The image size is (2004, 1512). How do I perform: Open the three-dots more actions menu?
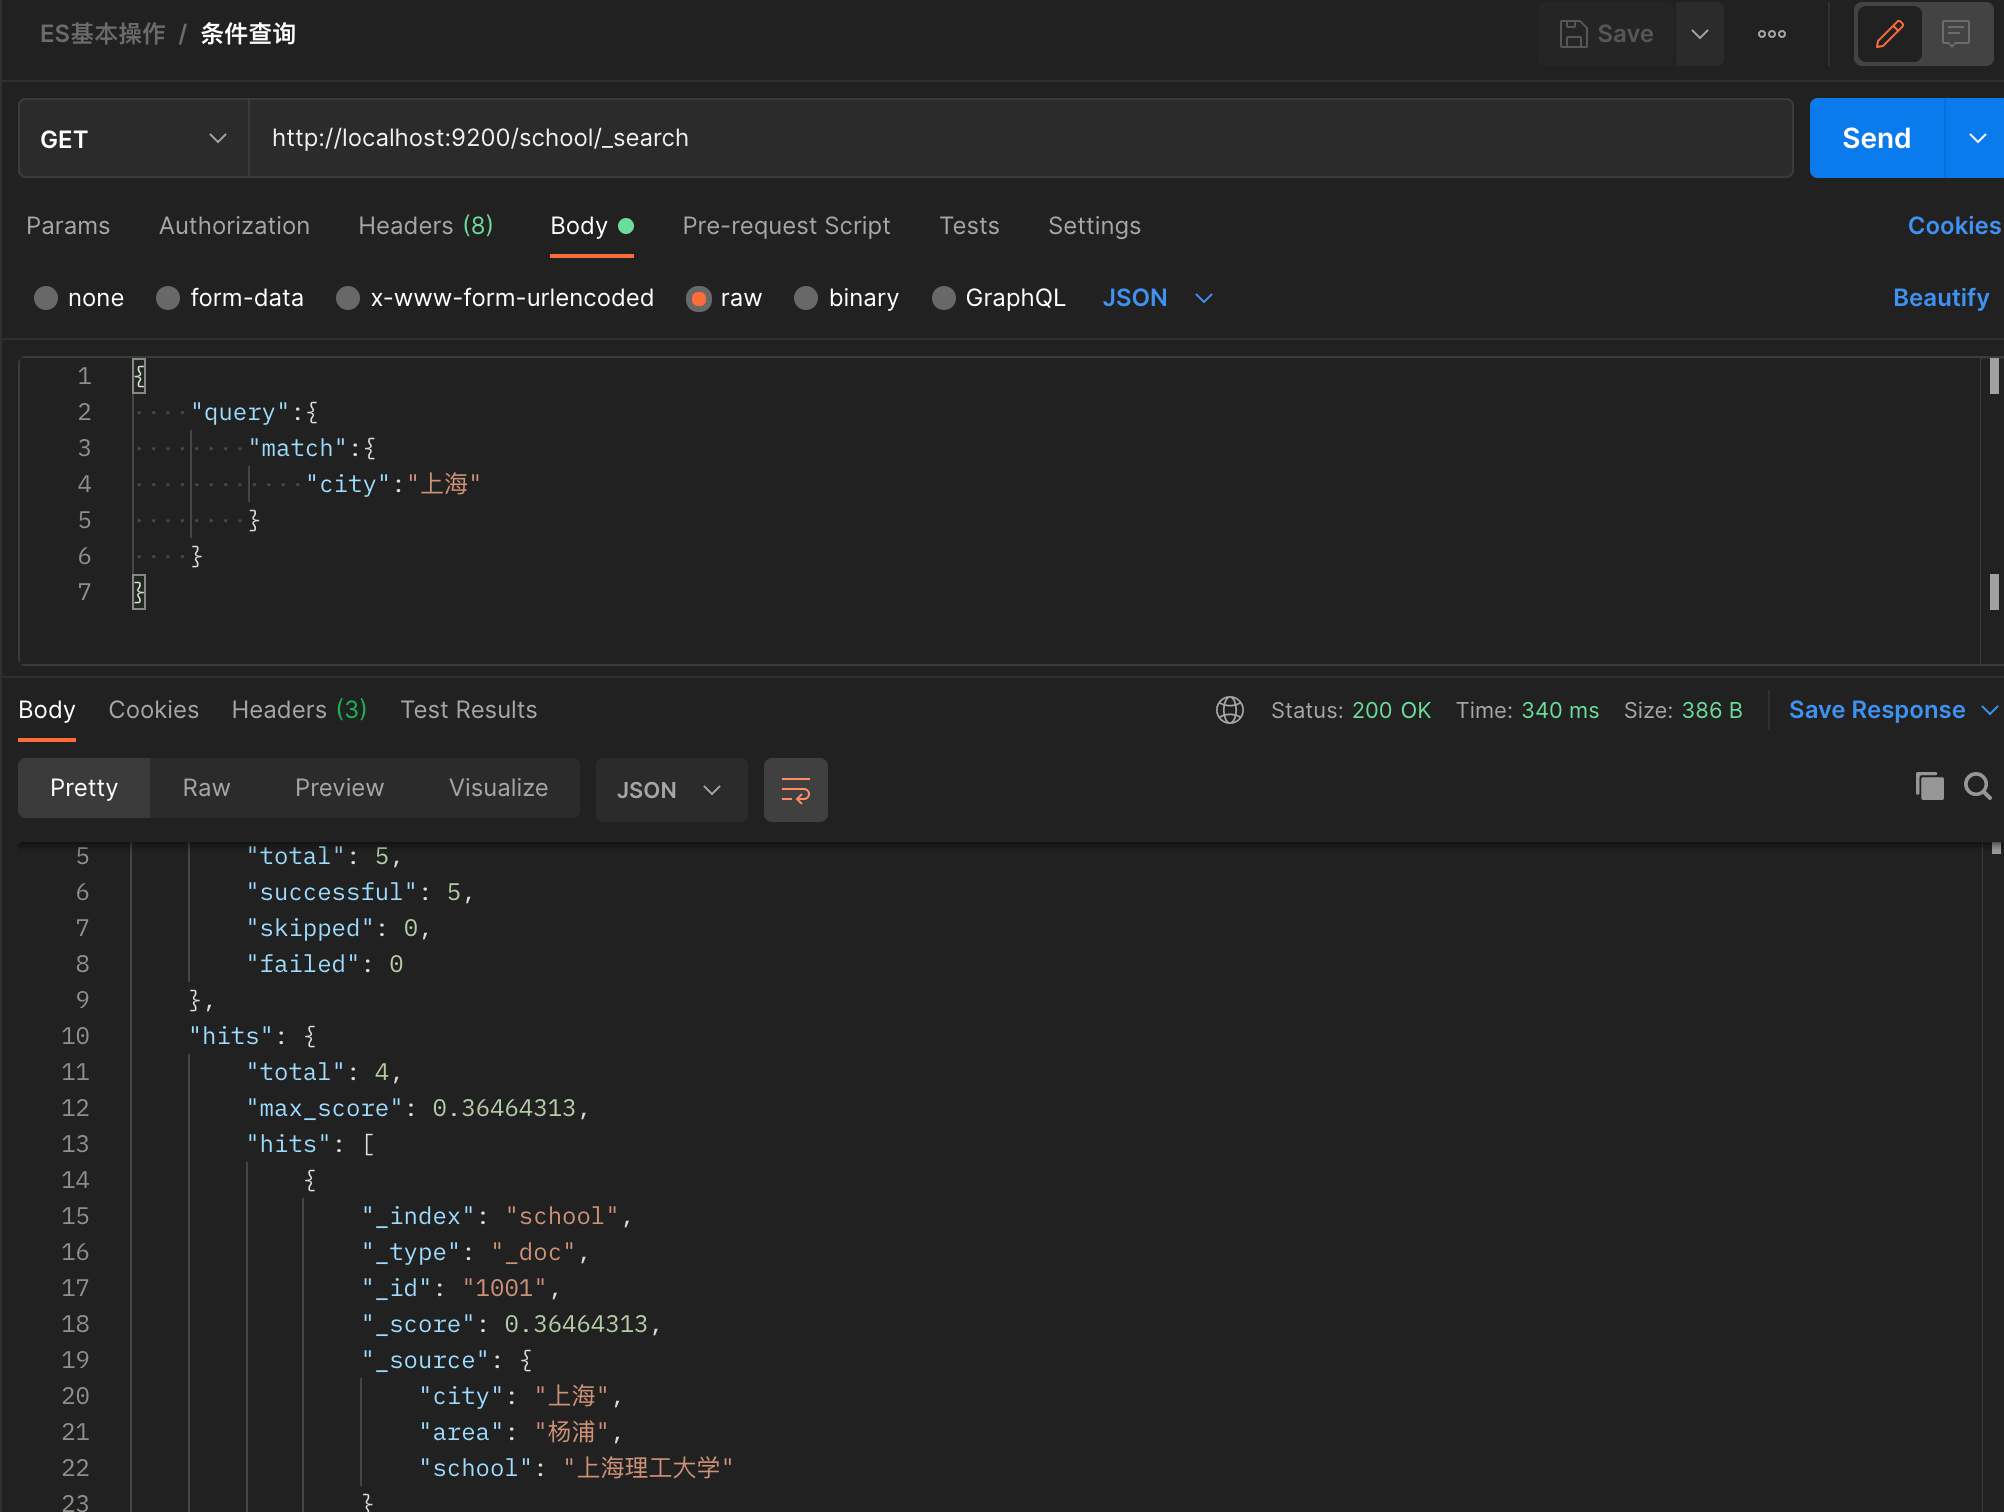[1771, 34]
